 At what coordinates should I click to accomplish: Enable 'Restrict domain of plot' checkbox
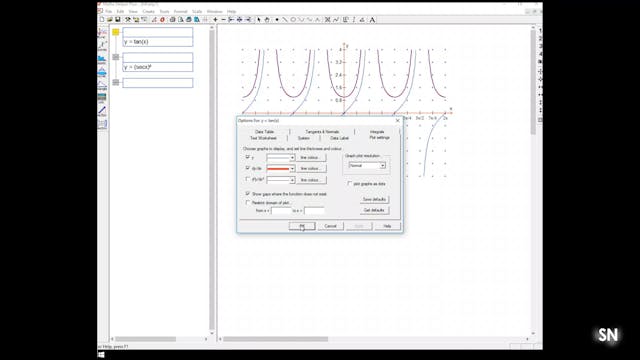[x=247, y=202]
